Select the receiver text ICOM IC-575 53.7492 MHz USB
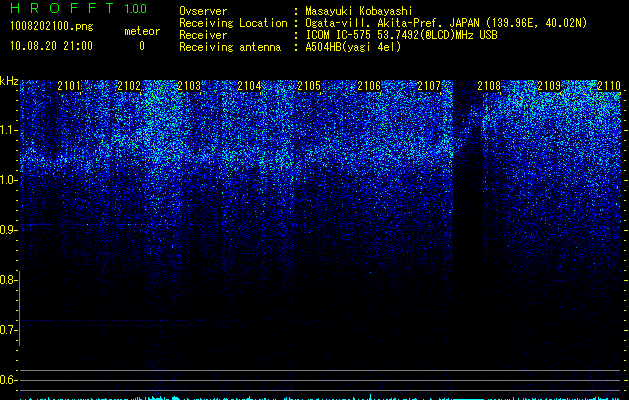This screenshot has height=400, width=629. (x=402, y=35)
